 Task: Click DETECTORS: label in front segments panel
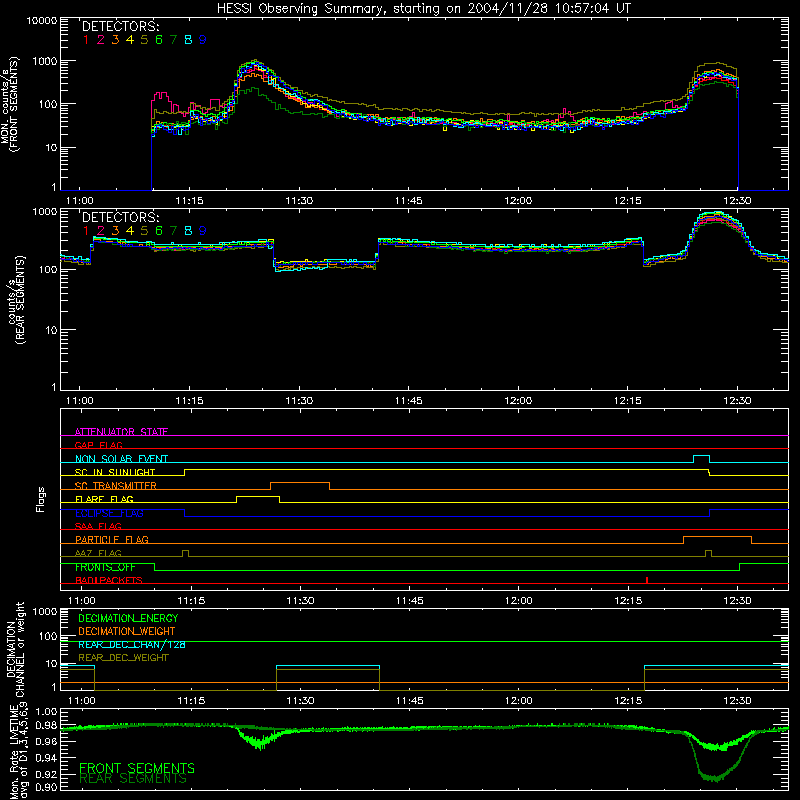[x=121, y=27]
